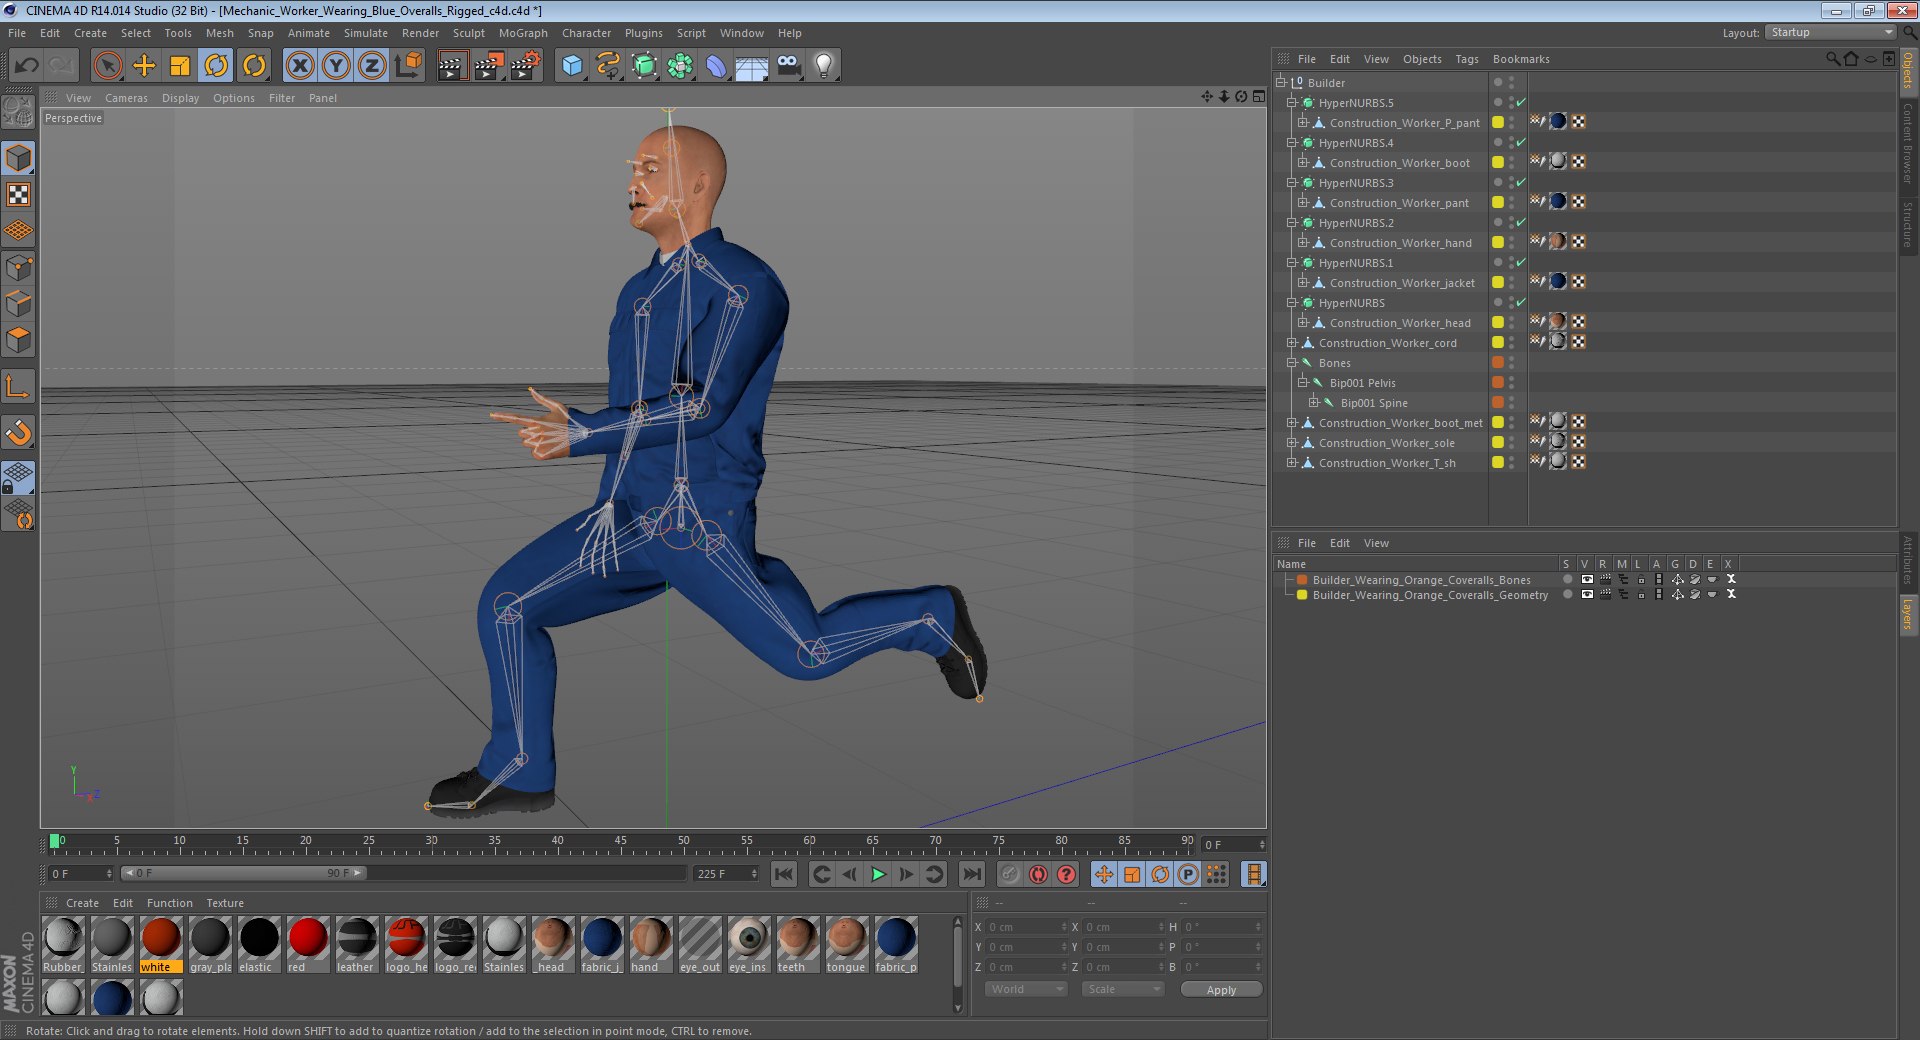The image size is (1920, 1040).
Task: Toggle HyperNURBS.5 enable checkmark
Action: [x=1521, y=103]
